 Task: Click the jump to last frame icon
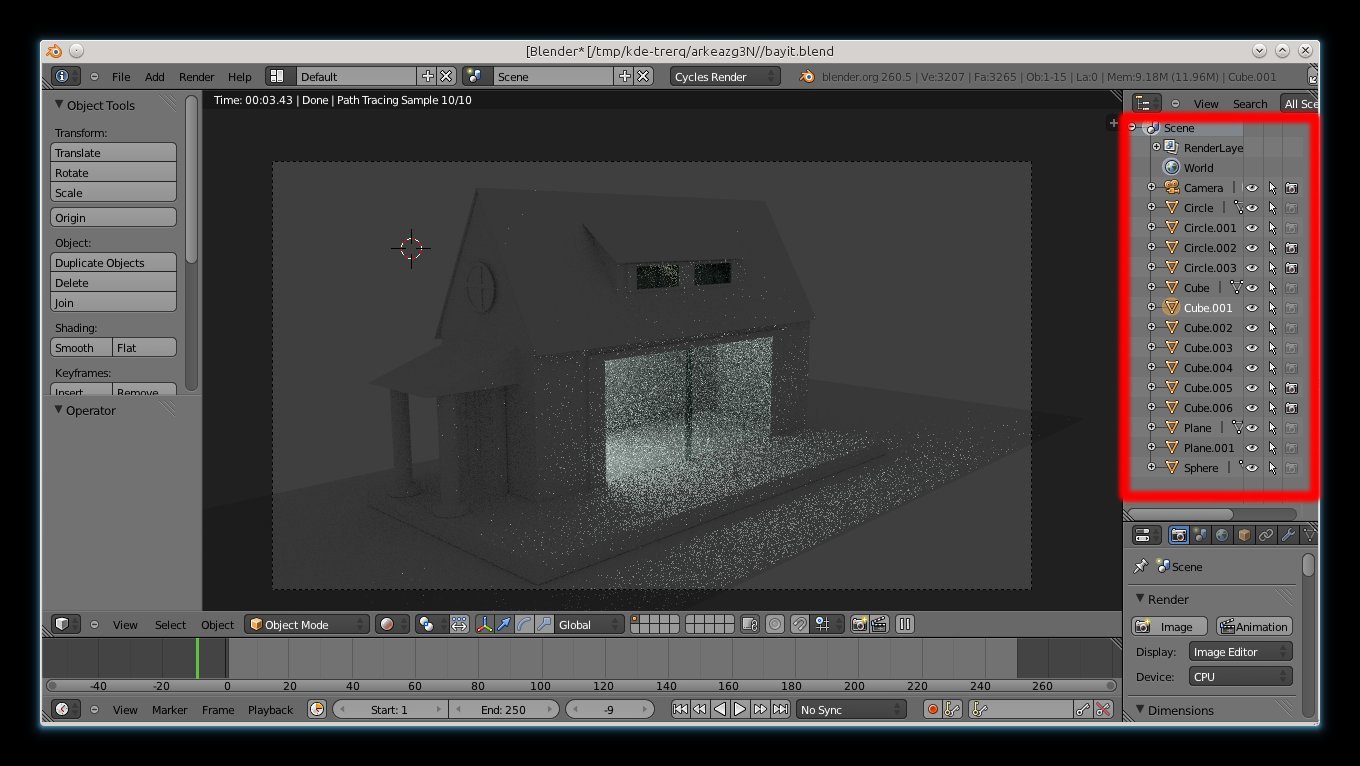[x=780, y=710]
